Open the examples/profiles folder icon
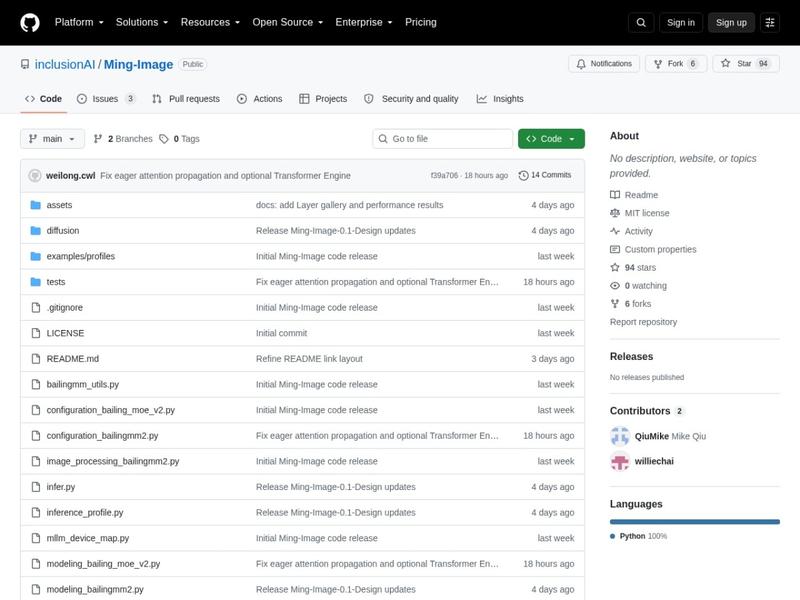 click(x=35, y=256)
